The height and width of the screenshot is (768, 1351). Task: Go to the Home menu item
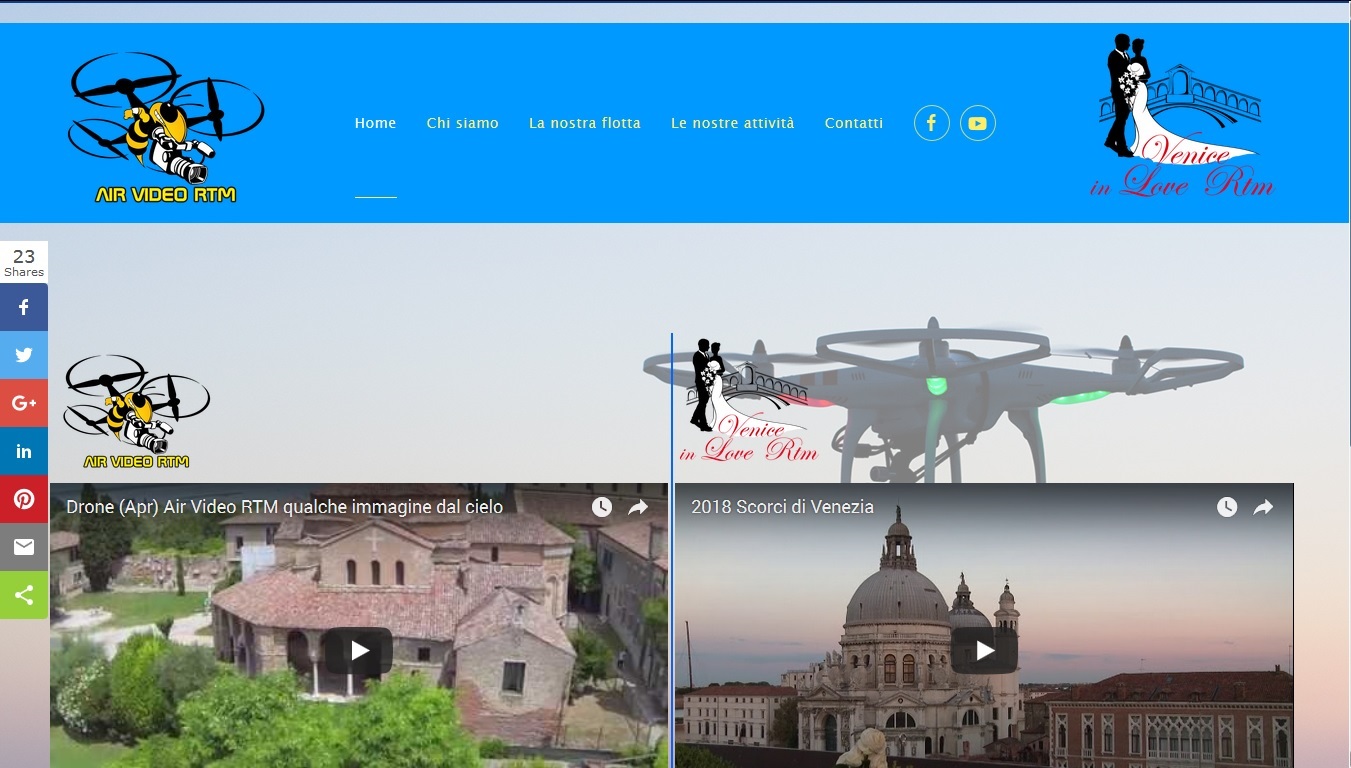(x=375, y=123)
